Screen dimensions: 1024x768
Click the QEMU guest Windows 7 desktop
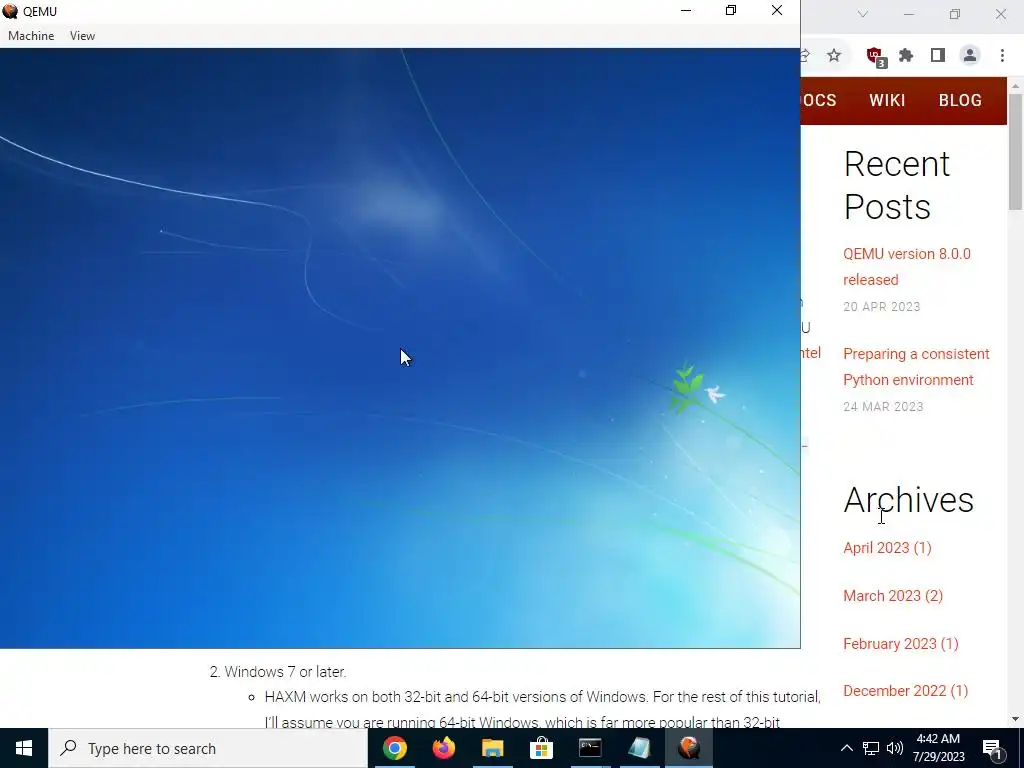point(400,348)
